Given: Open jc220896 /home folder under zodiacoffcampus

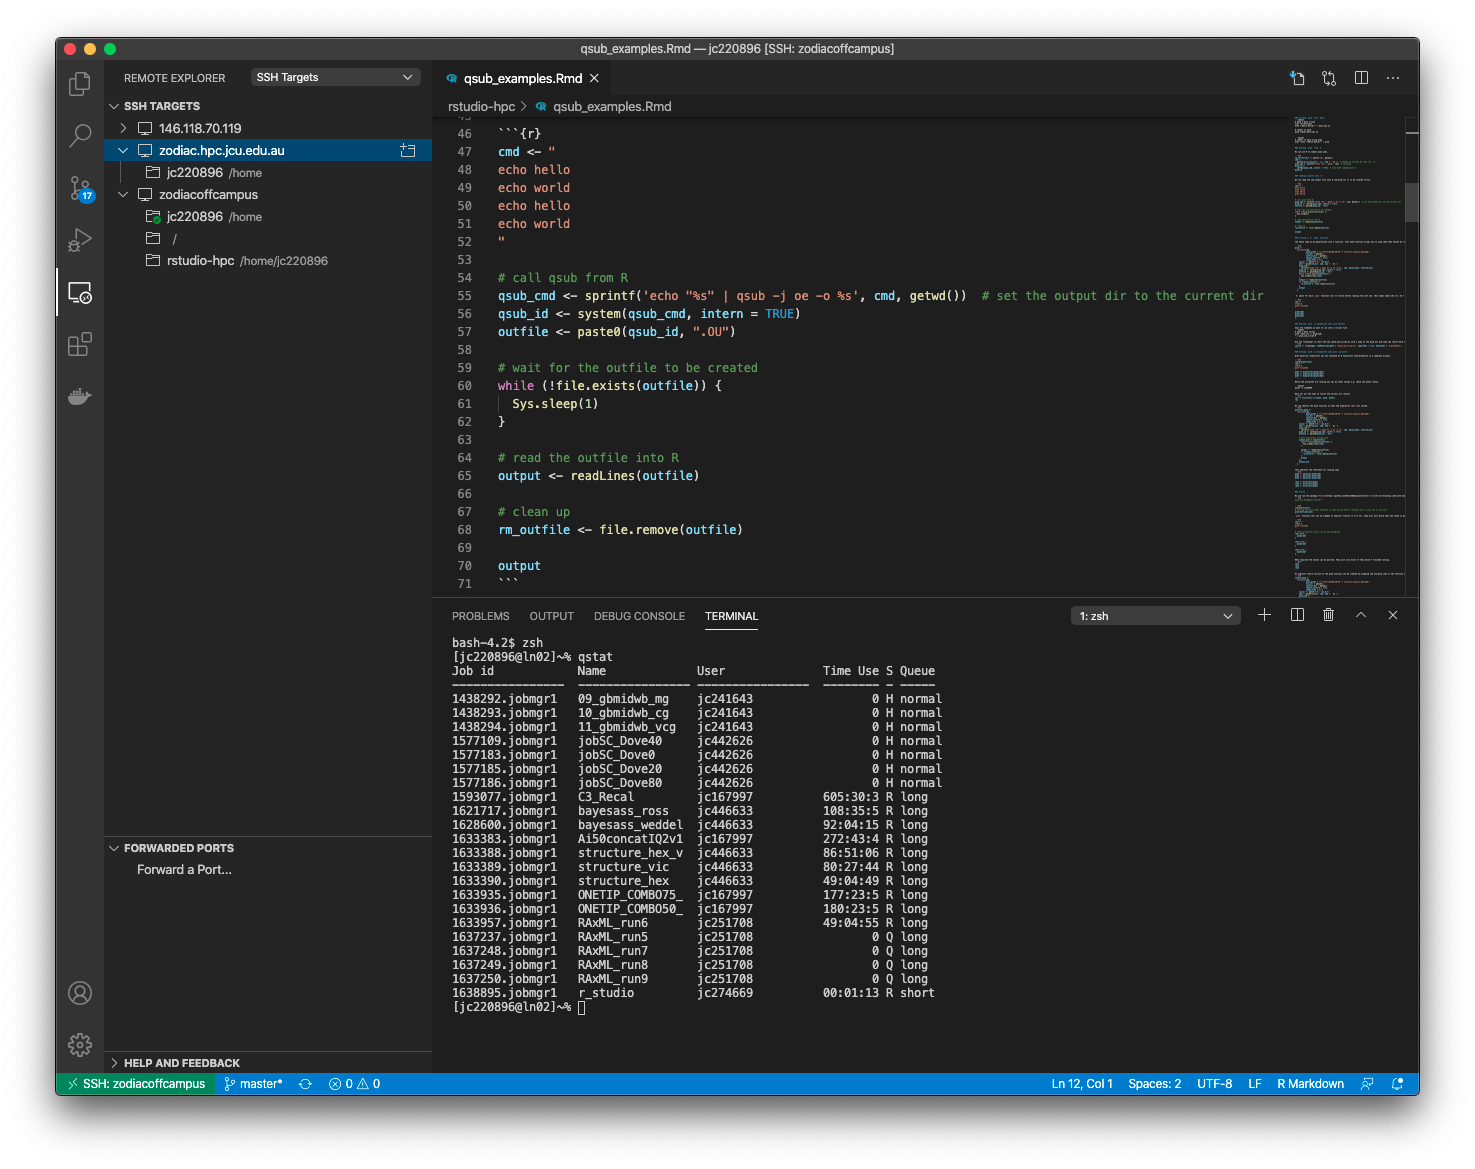Looking at the screenshot, I should coord(268,217).
